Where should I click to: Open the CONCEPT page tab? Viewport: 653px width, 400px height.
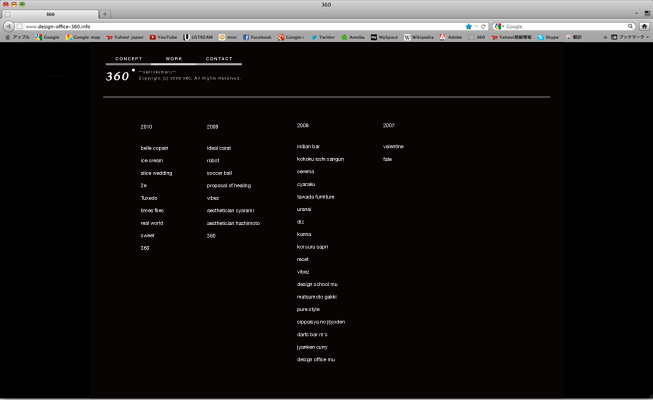click(x=129, y=59)
